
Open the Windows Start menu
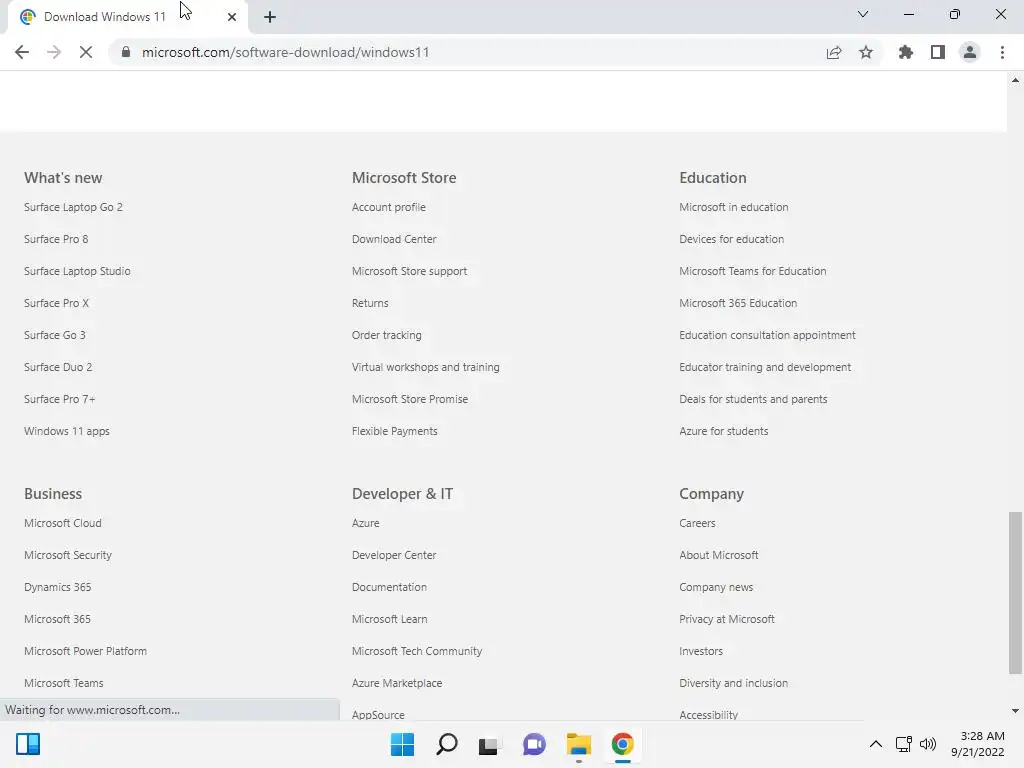tap(402, 744)
